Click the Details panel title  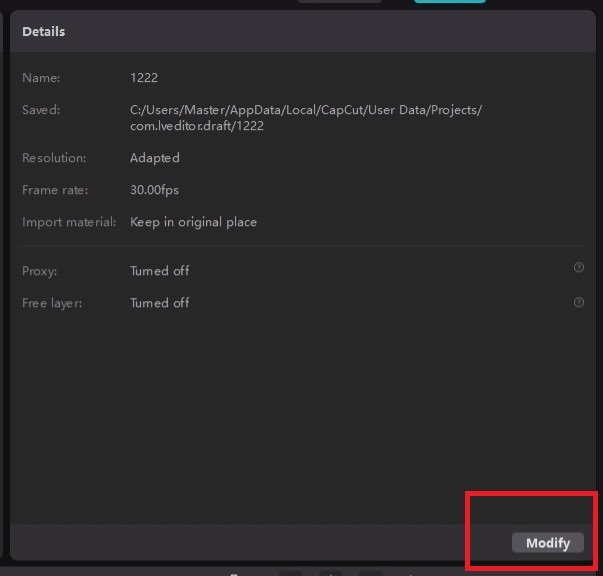click(x=43, y=32)
